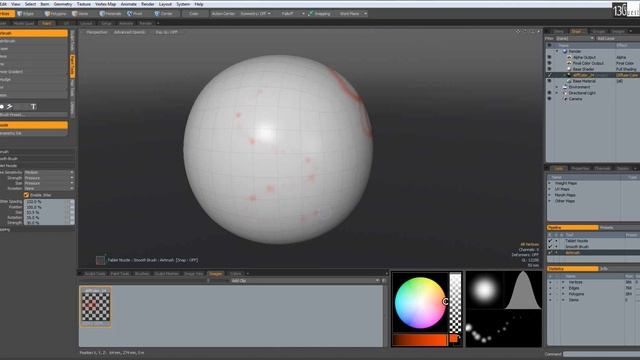Image resolution: width=640 pixels, height=360 pixels.
Task: Select the procedural brush lightning icon
Action: click(x=9, y=107)
